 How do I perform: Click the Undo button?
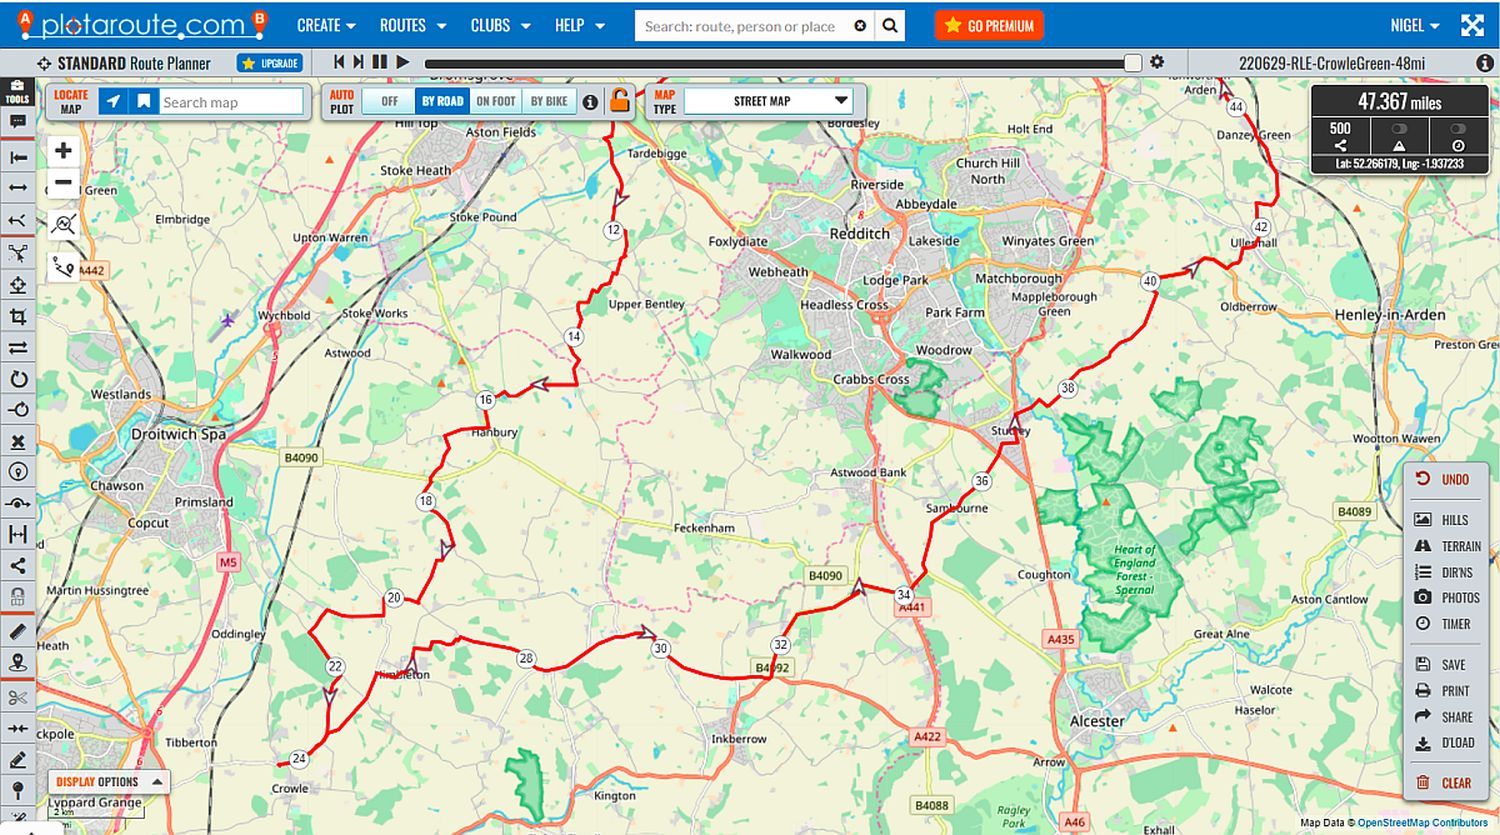tap(1444, 480)
